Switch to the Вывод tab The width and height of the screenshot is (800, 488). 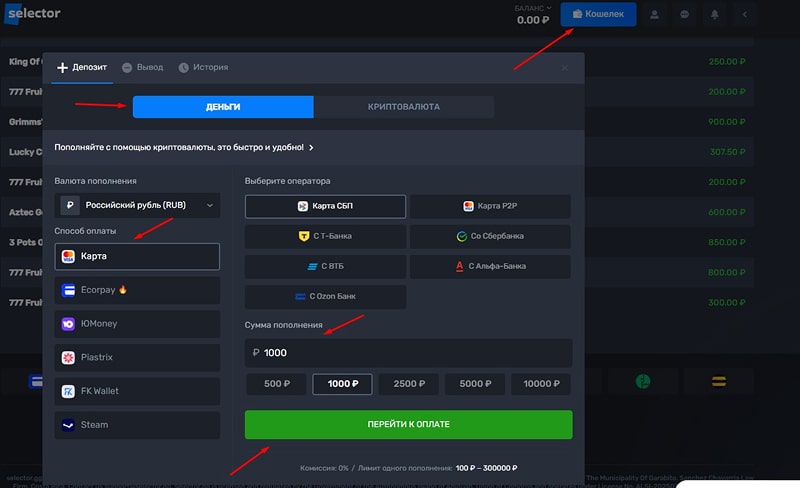[x=143, y=67]
